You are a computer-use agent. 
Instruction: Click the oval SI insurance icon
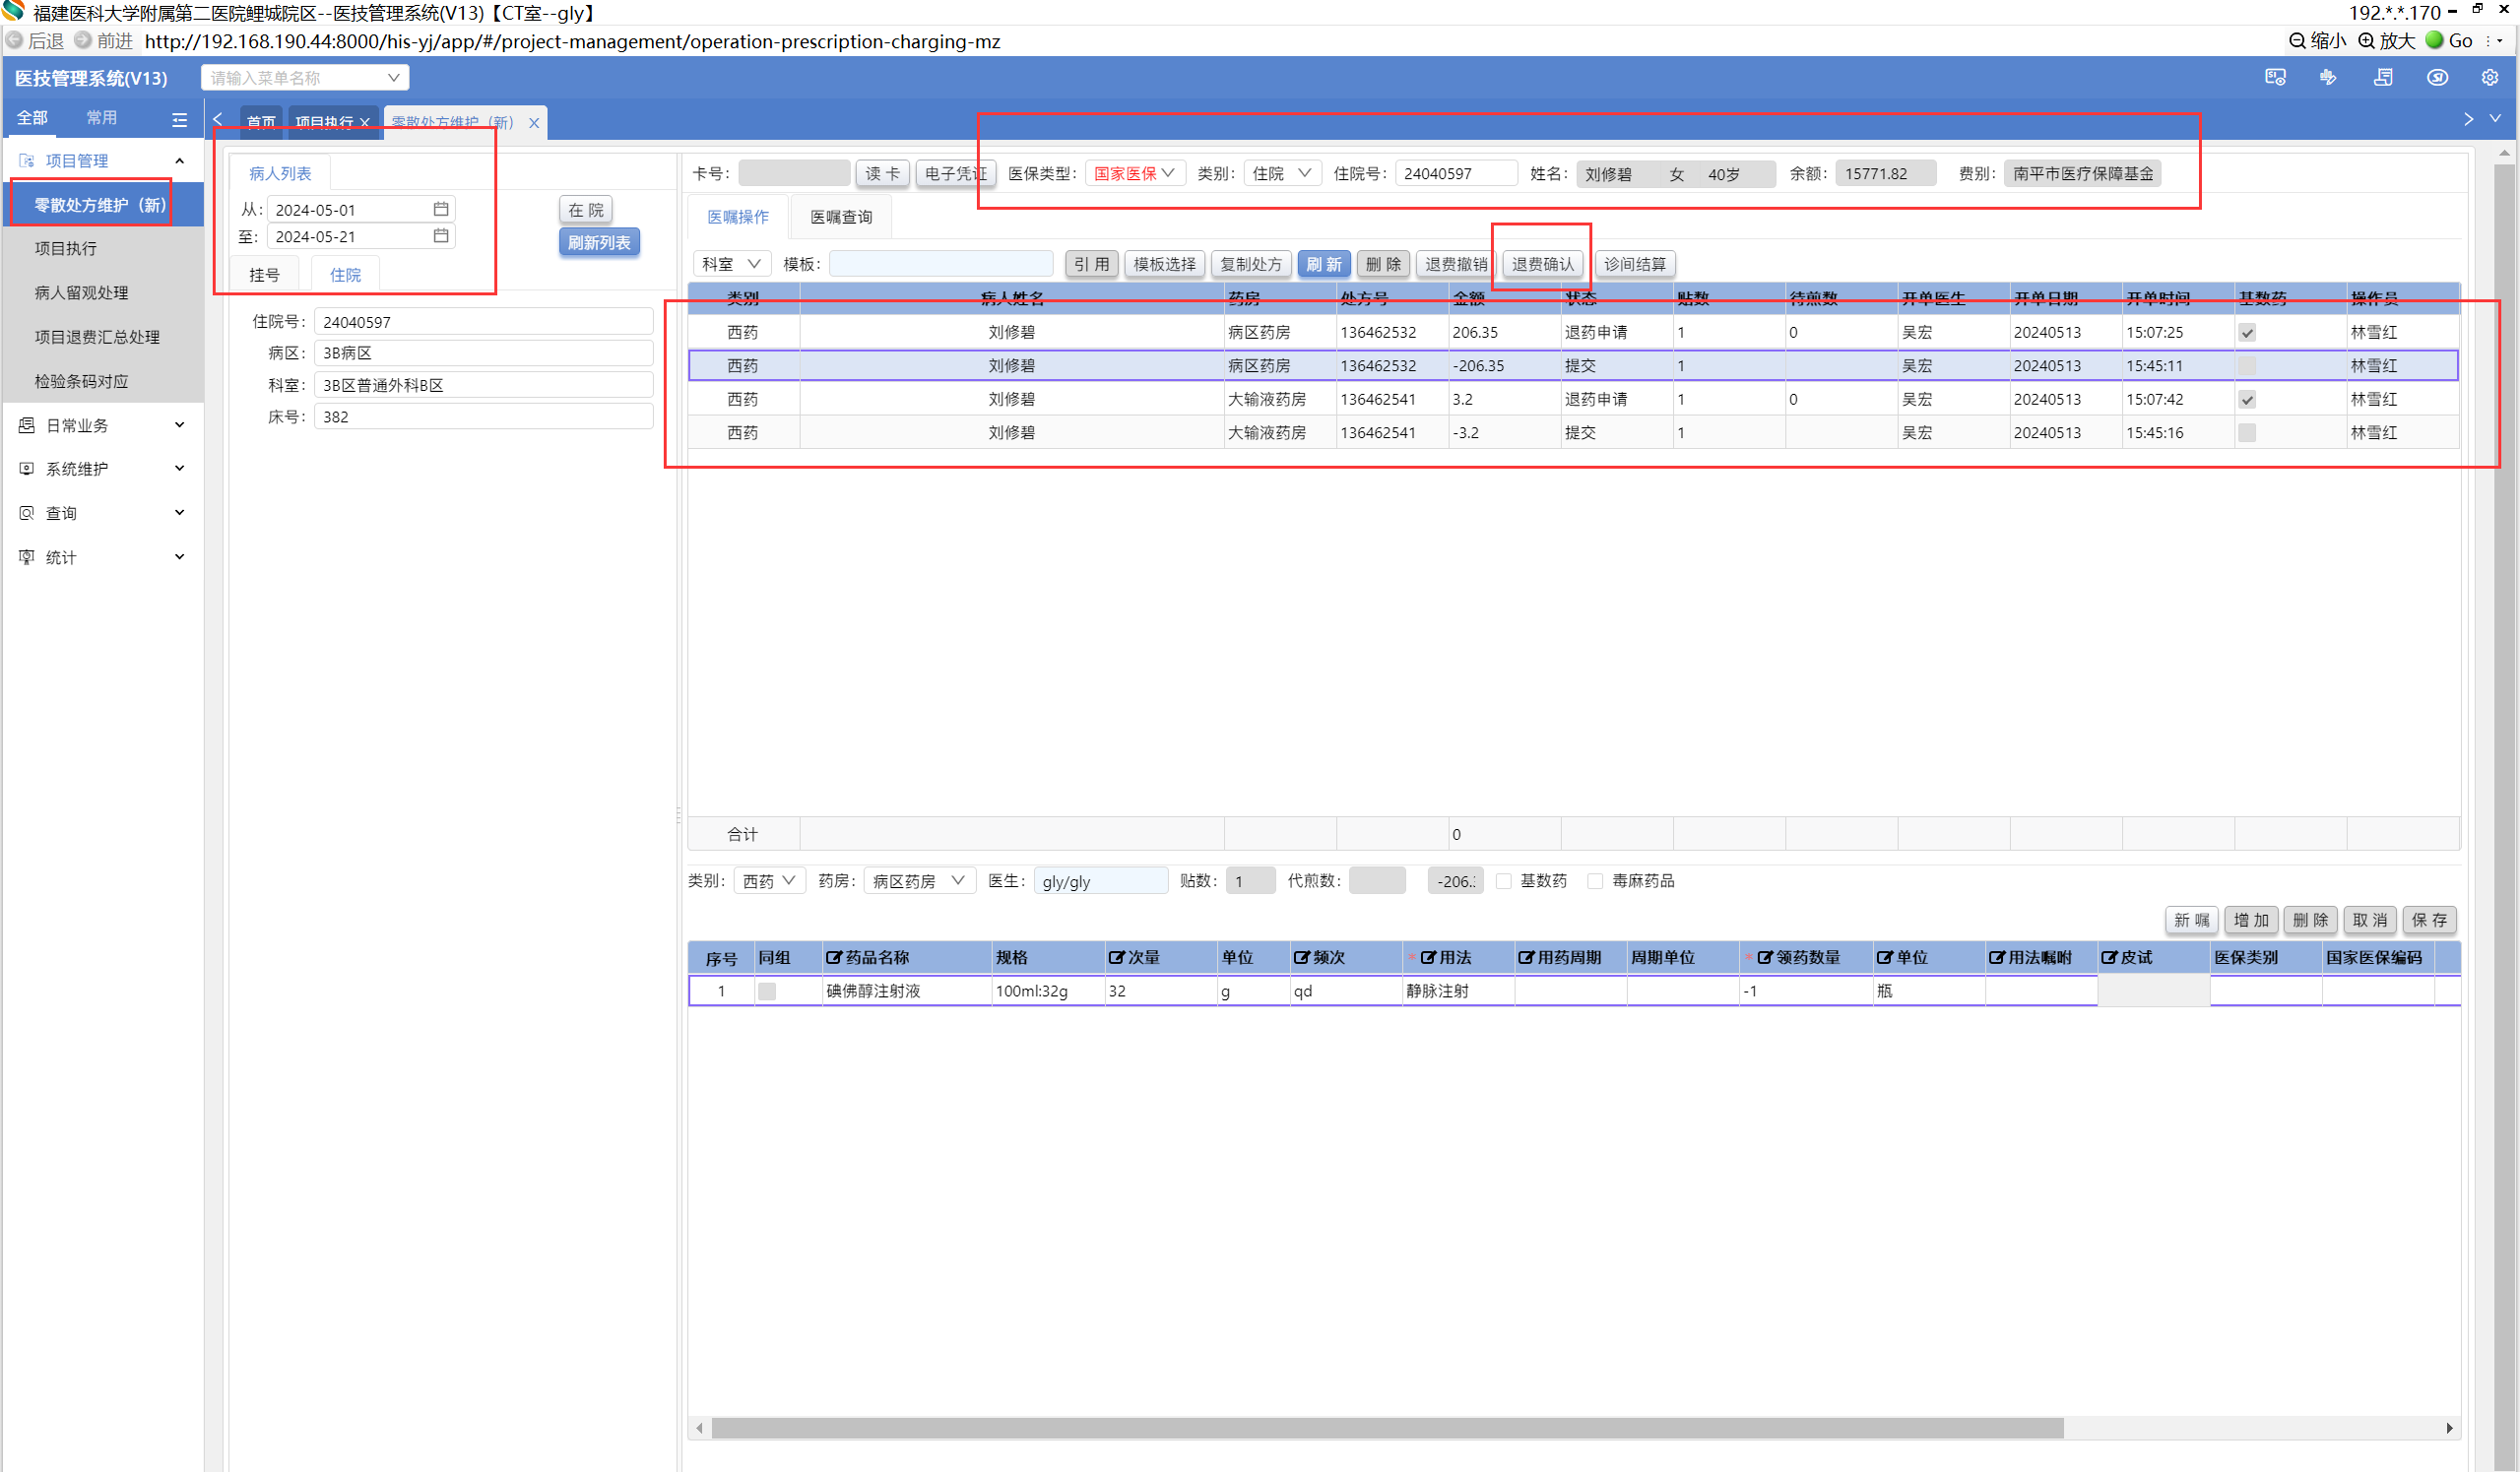click(2437, 78)
